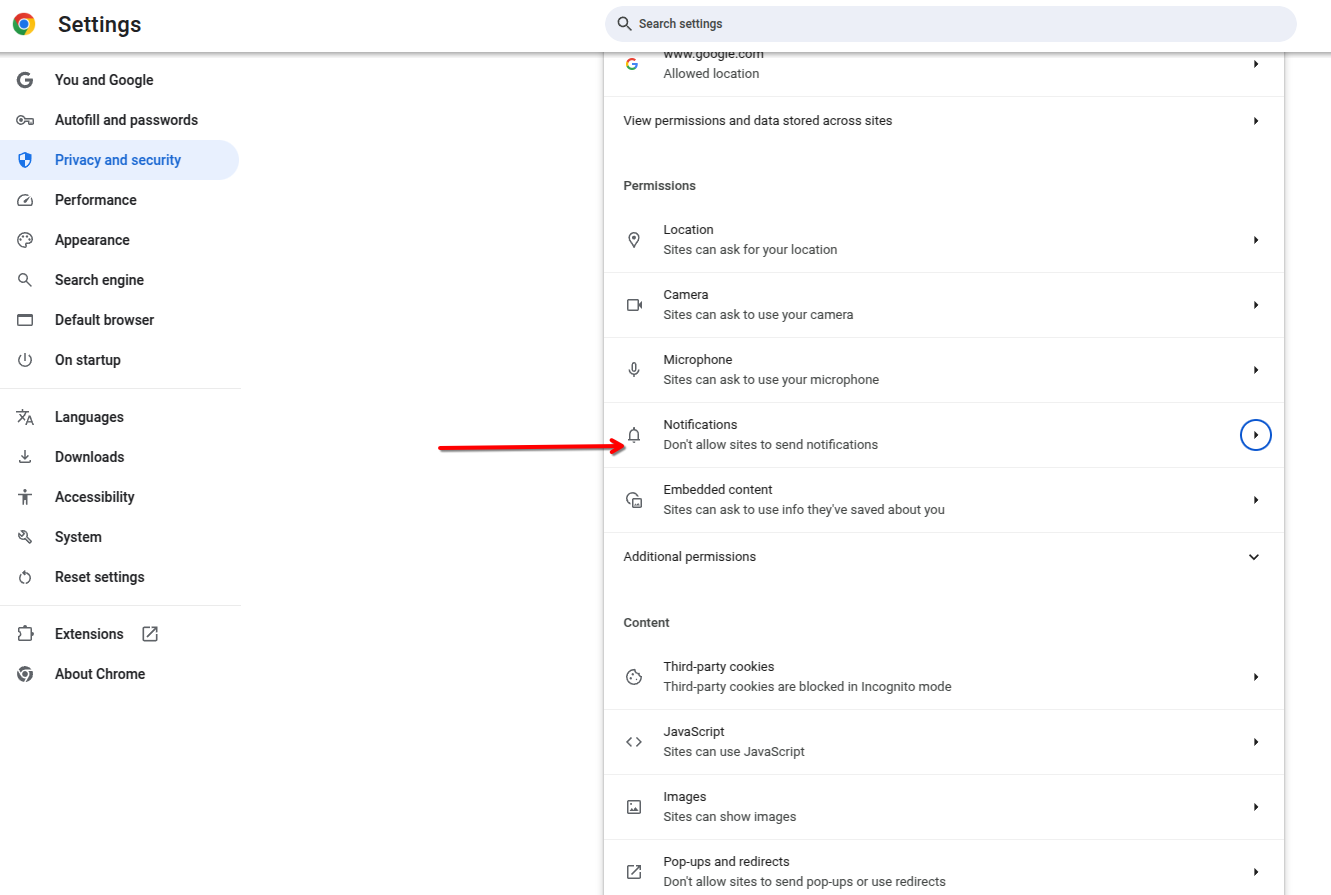1331x895 pixels.
Task: Click the Search settings input field
Action: [x=946, y=23]
